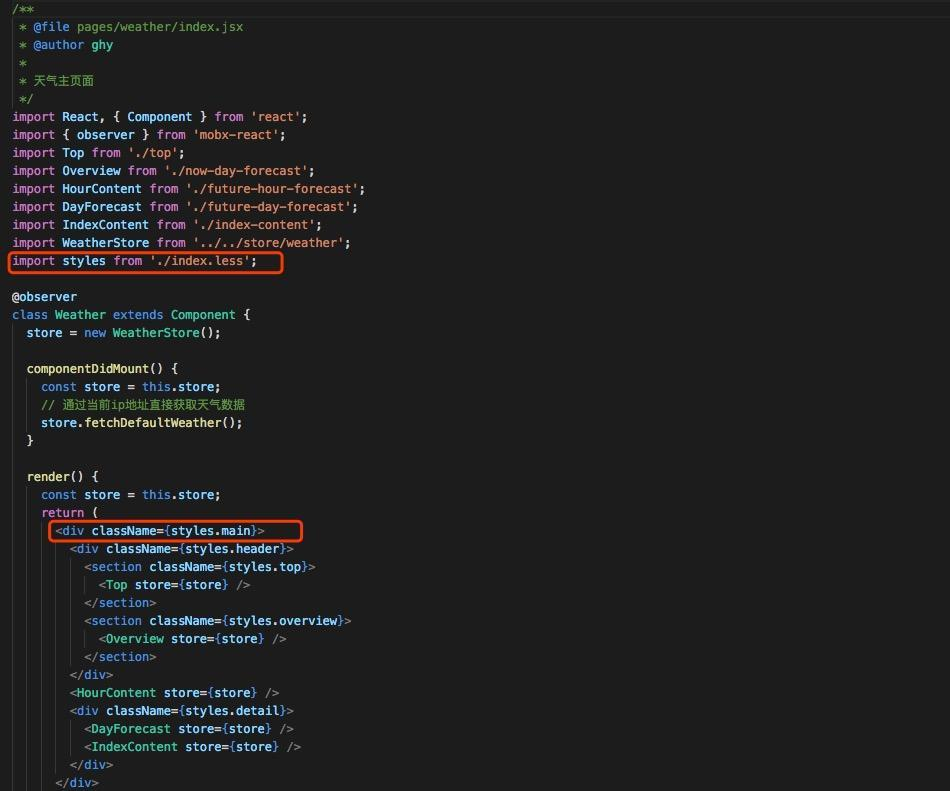This screenshot has width=950, height=791.
Task: Click the './future-hour-forecast' import line
Action: (189, 189)
